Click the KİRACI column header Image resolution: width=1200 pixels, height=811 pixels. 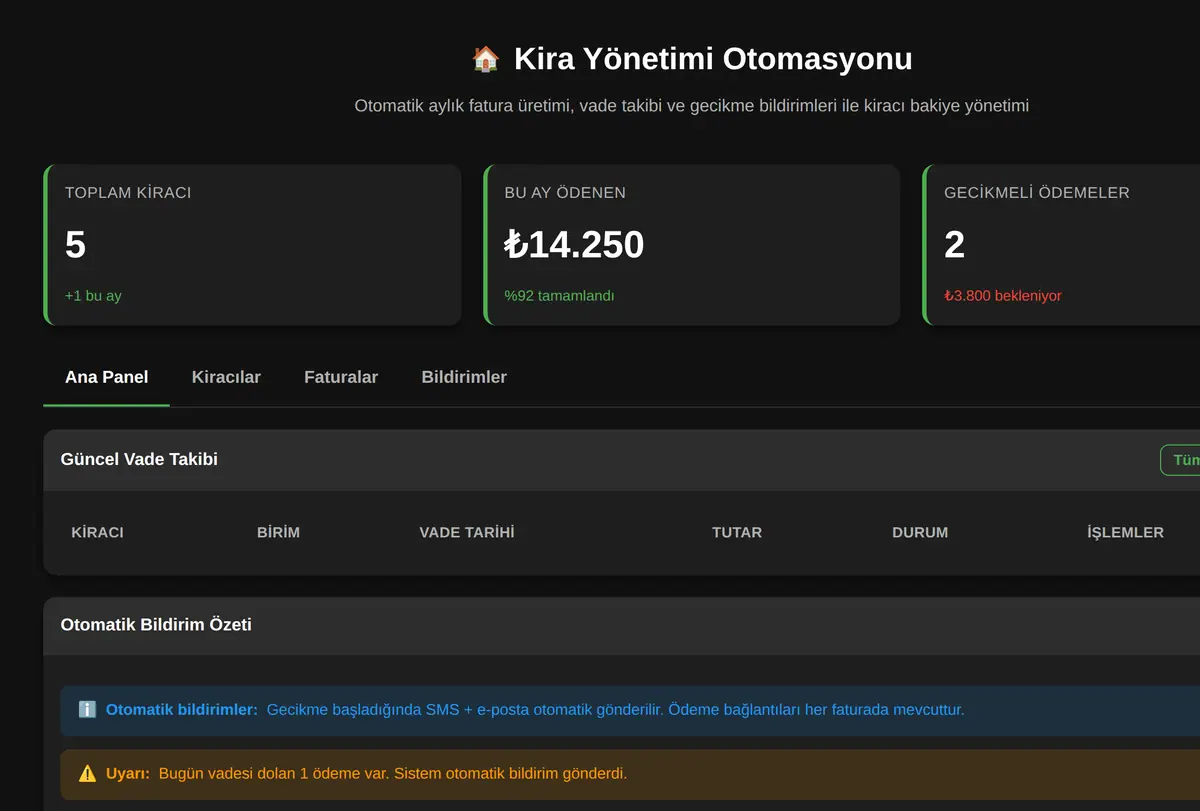(98, 533)
